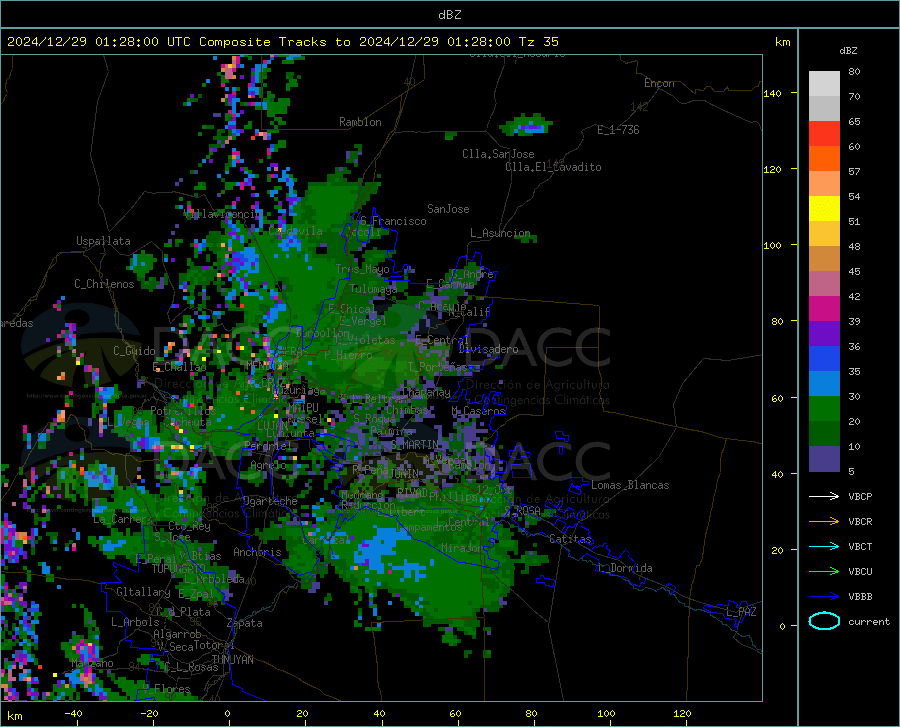Click the Anchoris place label
The height and width of the screenshot is (727, 900).
click(x=257, y=553)
